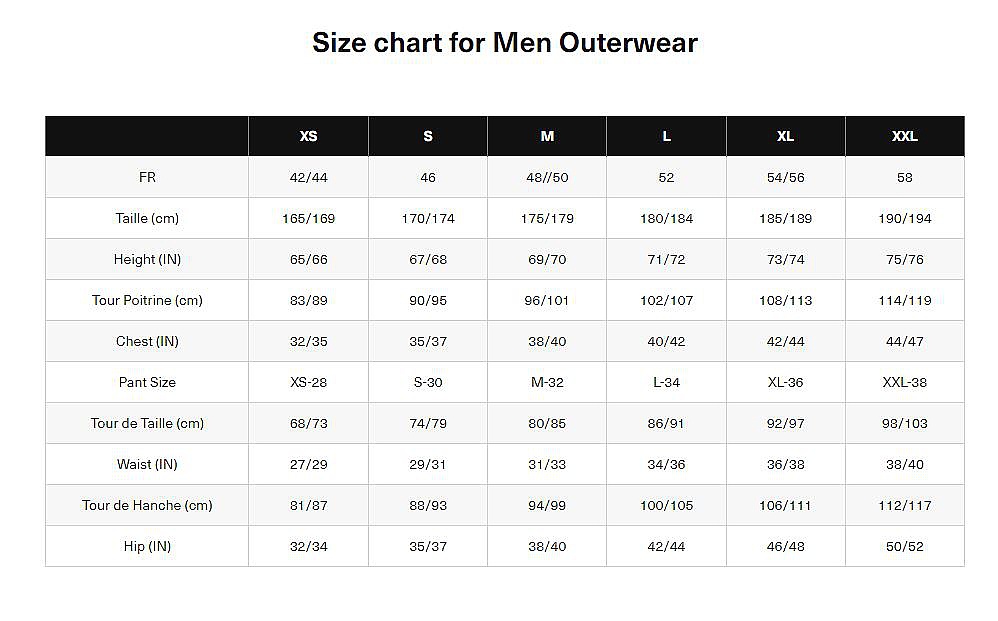Select the XXL-38 pant size cell
Screen dimensions: 998x621
click(x=904, y=382)
